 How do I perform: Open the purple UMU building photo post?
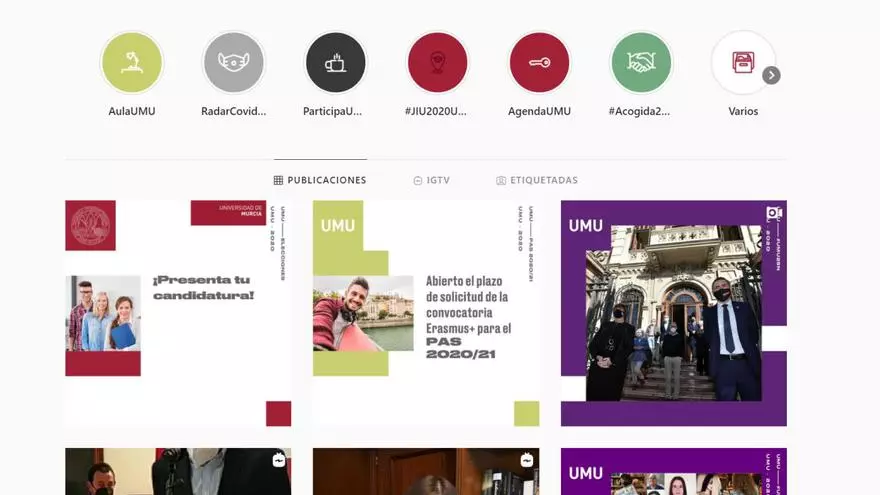point(674,313)
